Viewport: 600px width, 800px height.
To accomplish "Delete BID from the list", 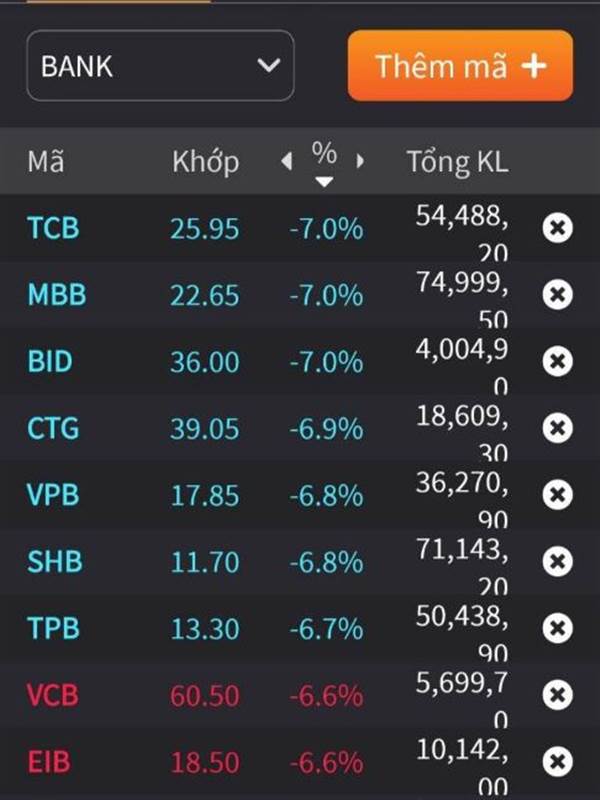I will pos(557,361).
